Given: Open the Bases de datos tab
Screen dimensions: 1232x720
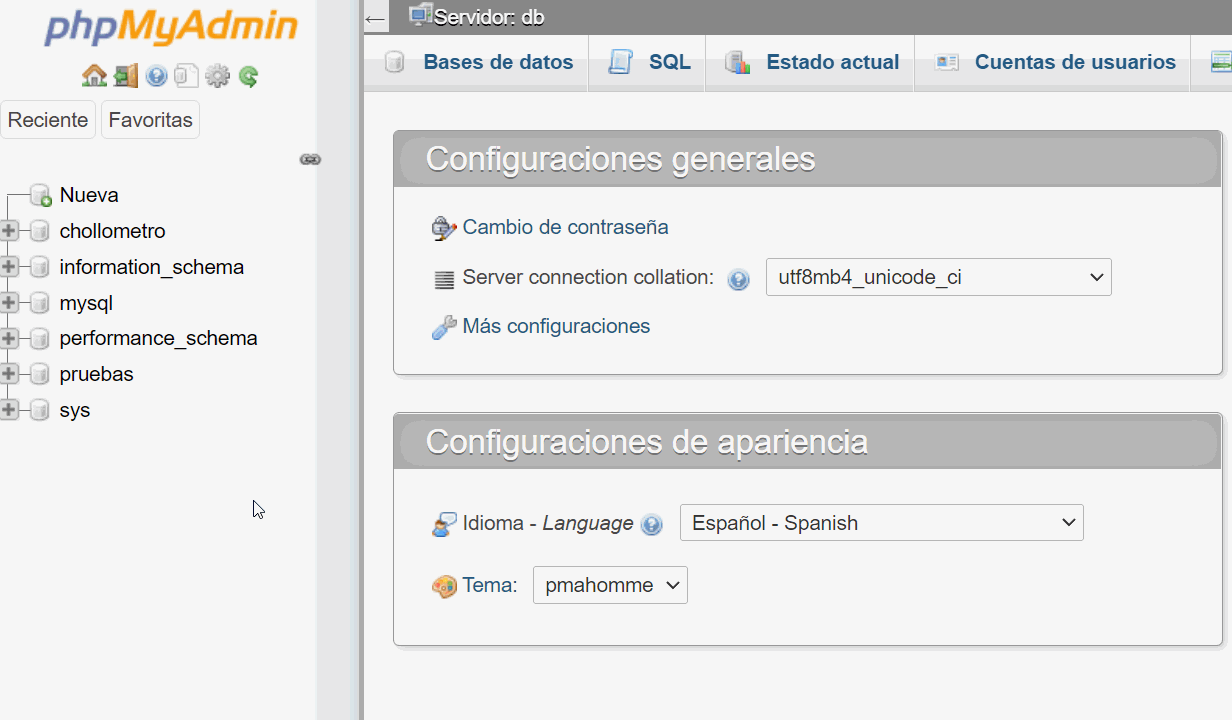Looking at the screenshot, I should (x=478, y=62).
